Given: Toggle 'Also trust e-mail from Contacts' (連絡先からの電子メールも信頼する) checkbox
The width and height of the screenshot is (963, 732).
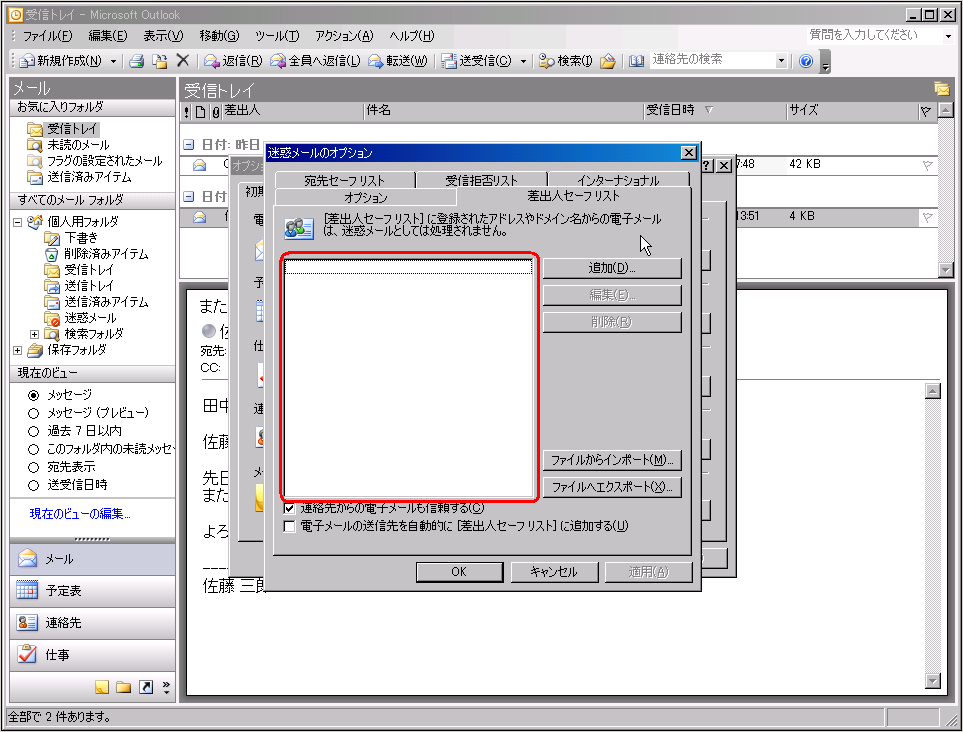Looking at the screenshot, I should click(x=289, y=508).
